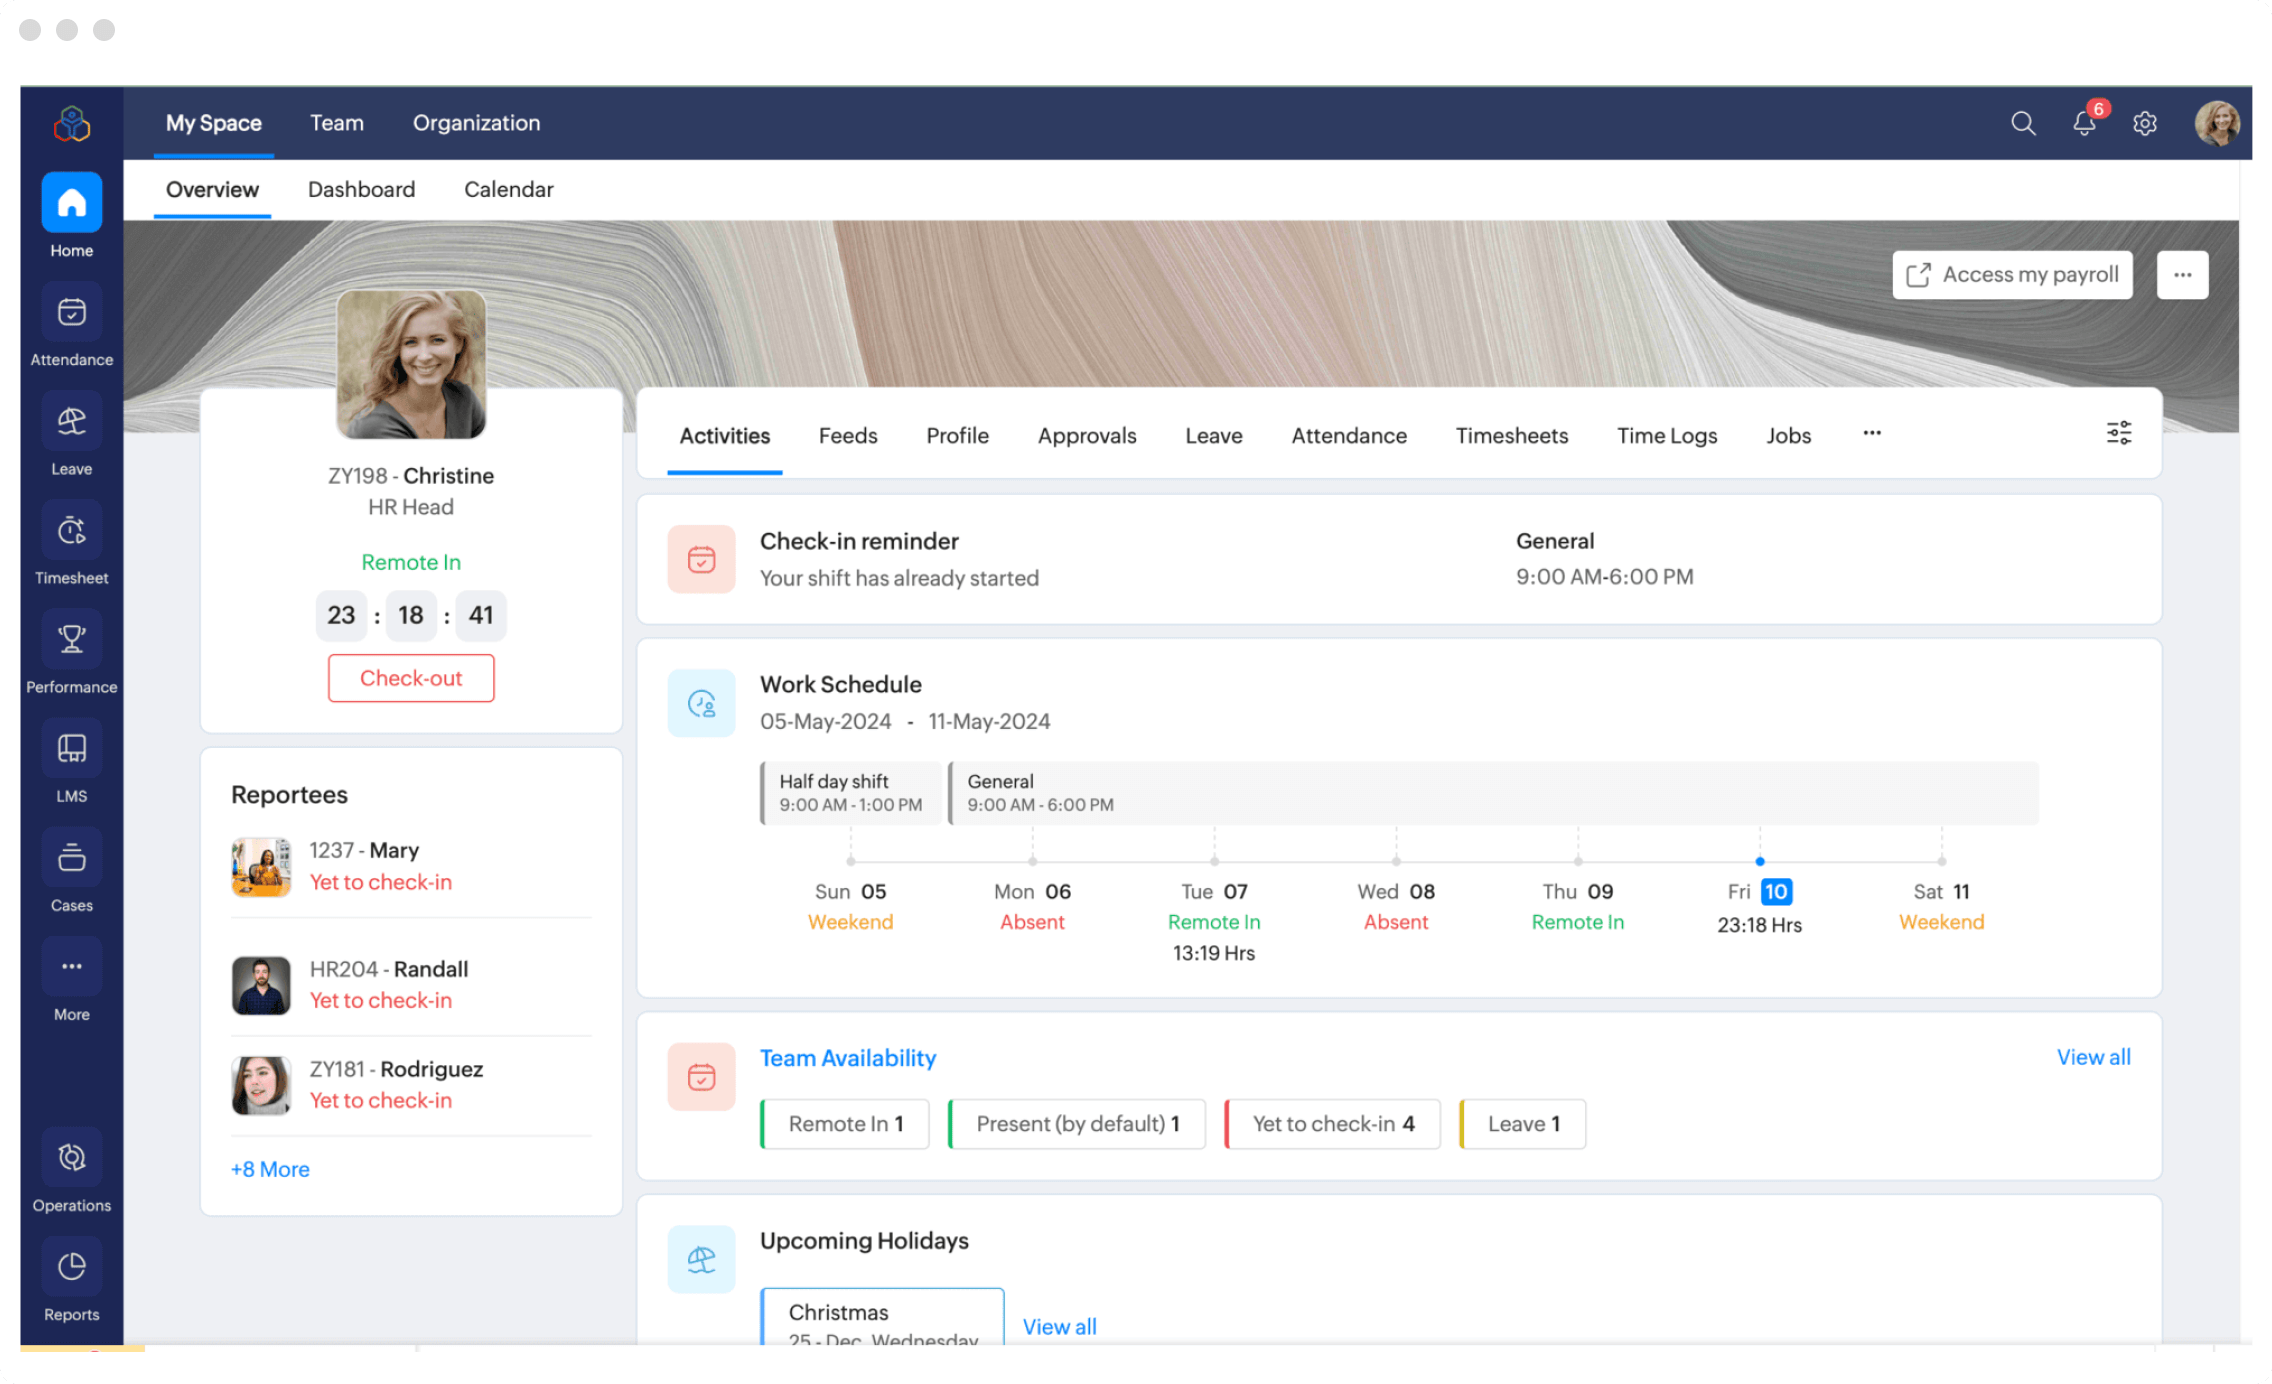Screen dimensions: 2272x1384
Task: Toggle the notifications bell icon
Action: [x=2082, y=122]
